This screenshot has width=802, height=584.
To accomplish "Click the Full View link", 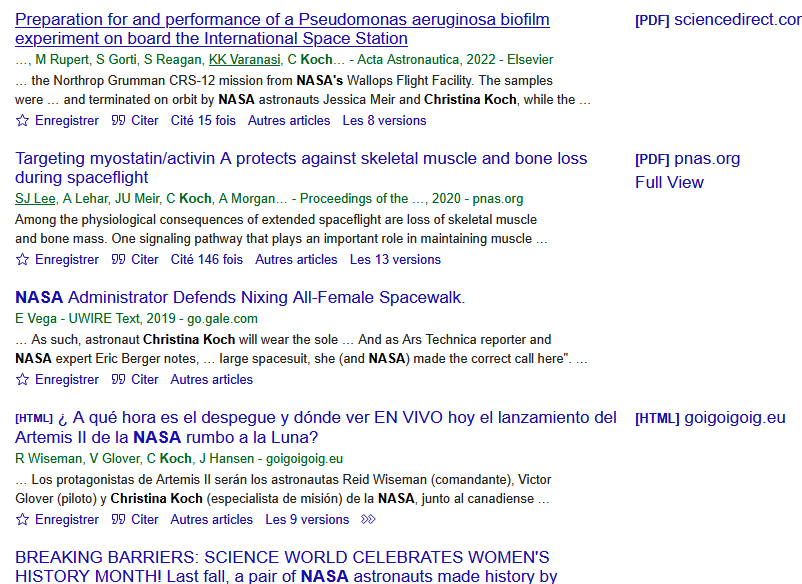I will tap(669, 183).
